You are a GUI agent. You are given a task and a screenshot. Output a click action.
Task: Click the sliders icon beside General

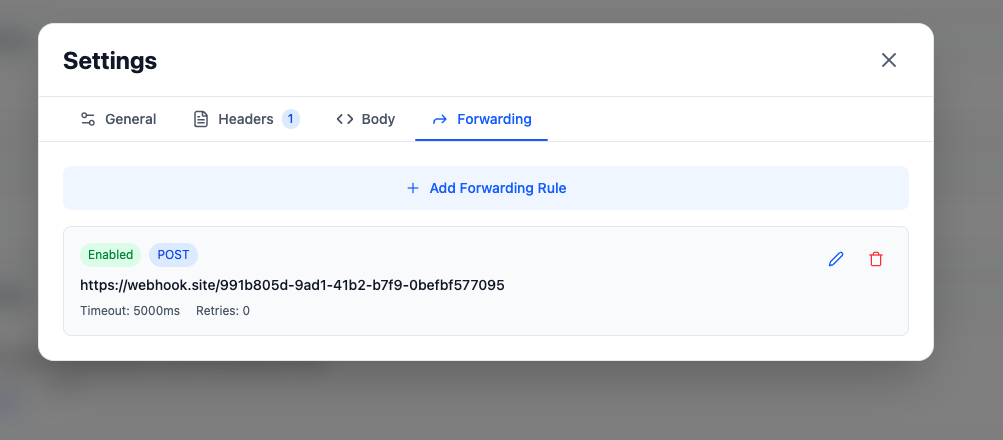point(88,119)
